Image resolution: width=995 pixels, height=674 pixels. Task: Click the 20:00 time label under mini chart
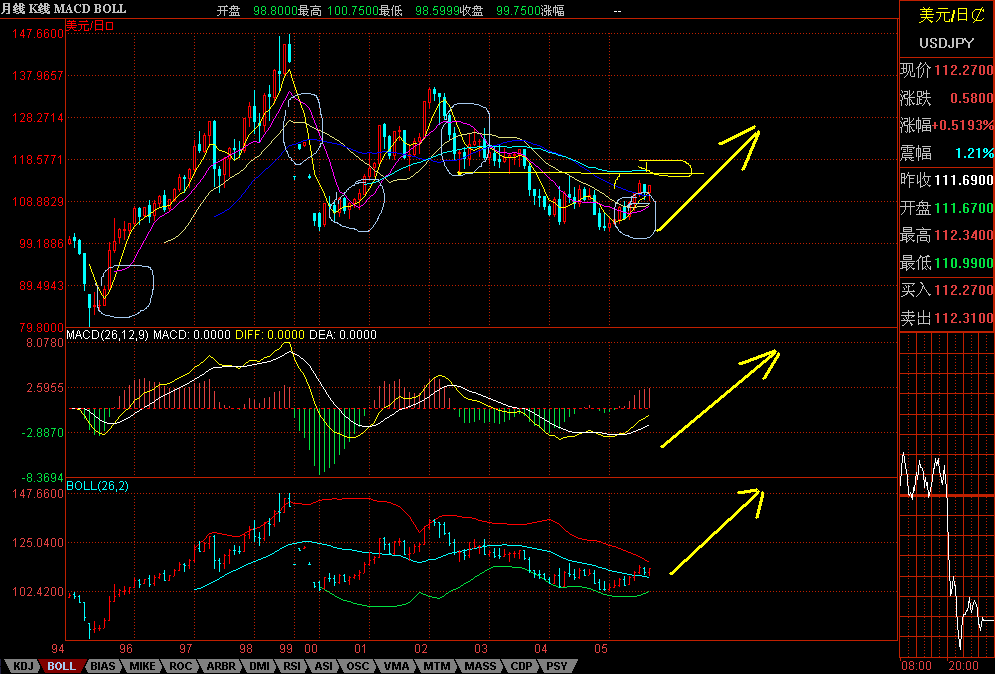tap(963, 666)
